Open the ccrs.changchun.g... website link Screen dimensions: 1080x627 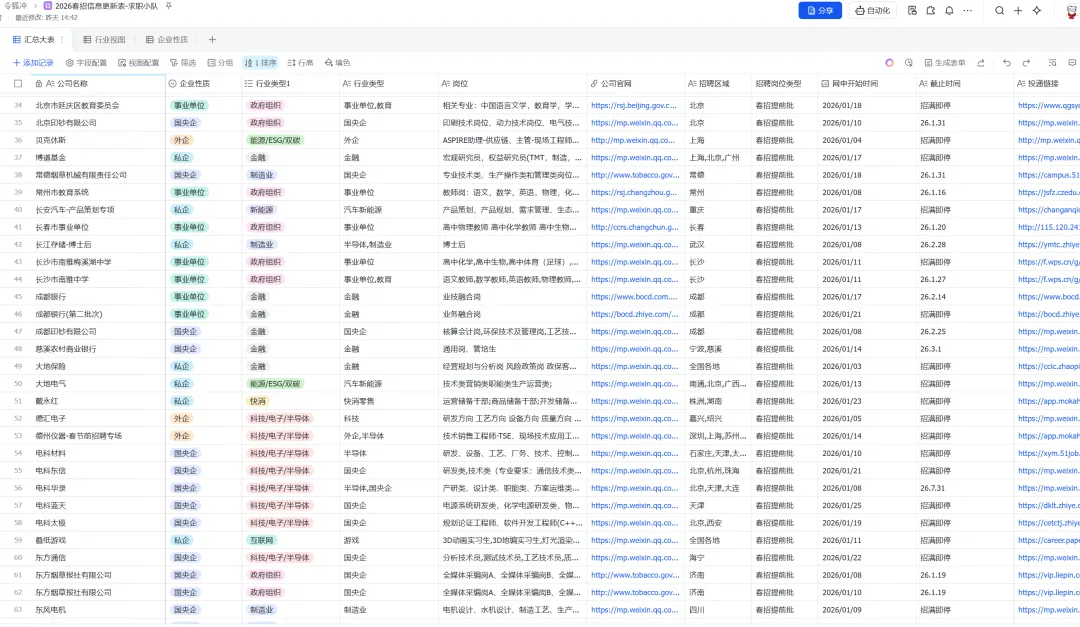(x=634, y=227)
